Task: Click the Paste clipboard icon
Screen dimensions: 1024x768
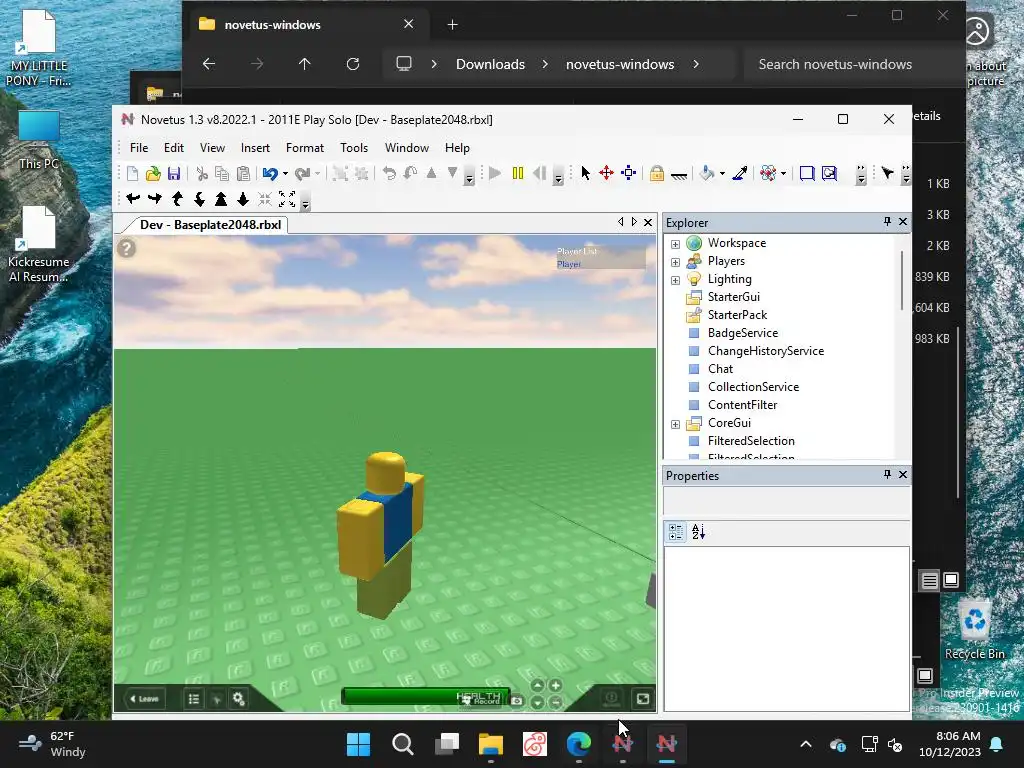Action: pos(244,173)
